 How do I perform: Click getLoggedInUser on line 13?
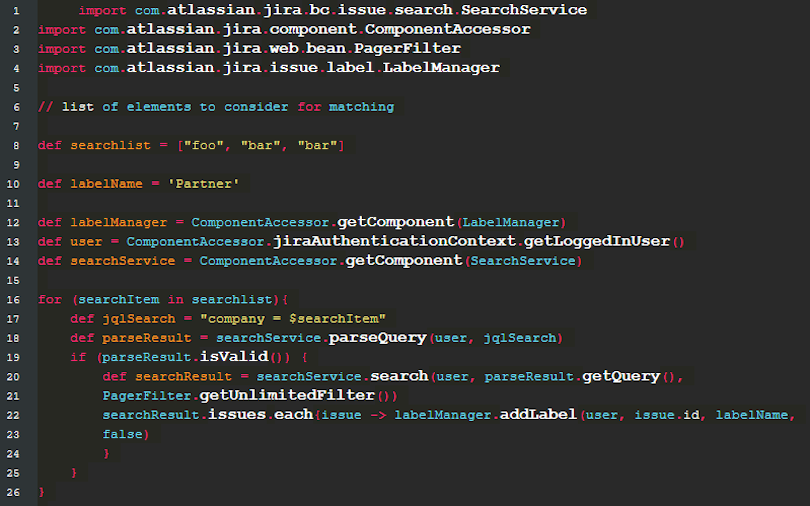tap(597, 241)
